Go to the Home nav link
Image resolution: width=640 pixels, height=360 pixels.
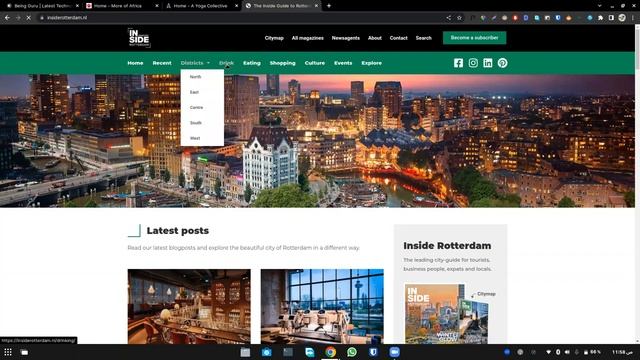point(135,63)
